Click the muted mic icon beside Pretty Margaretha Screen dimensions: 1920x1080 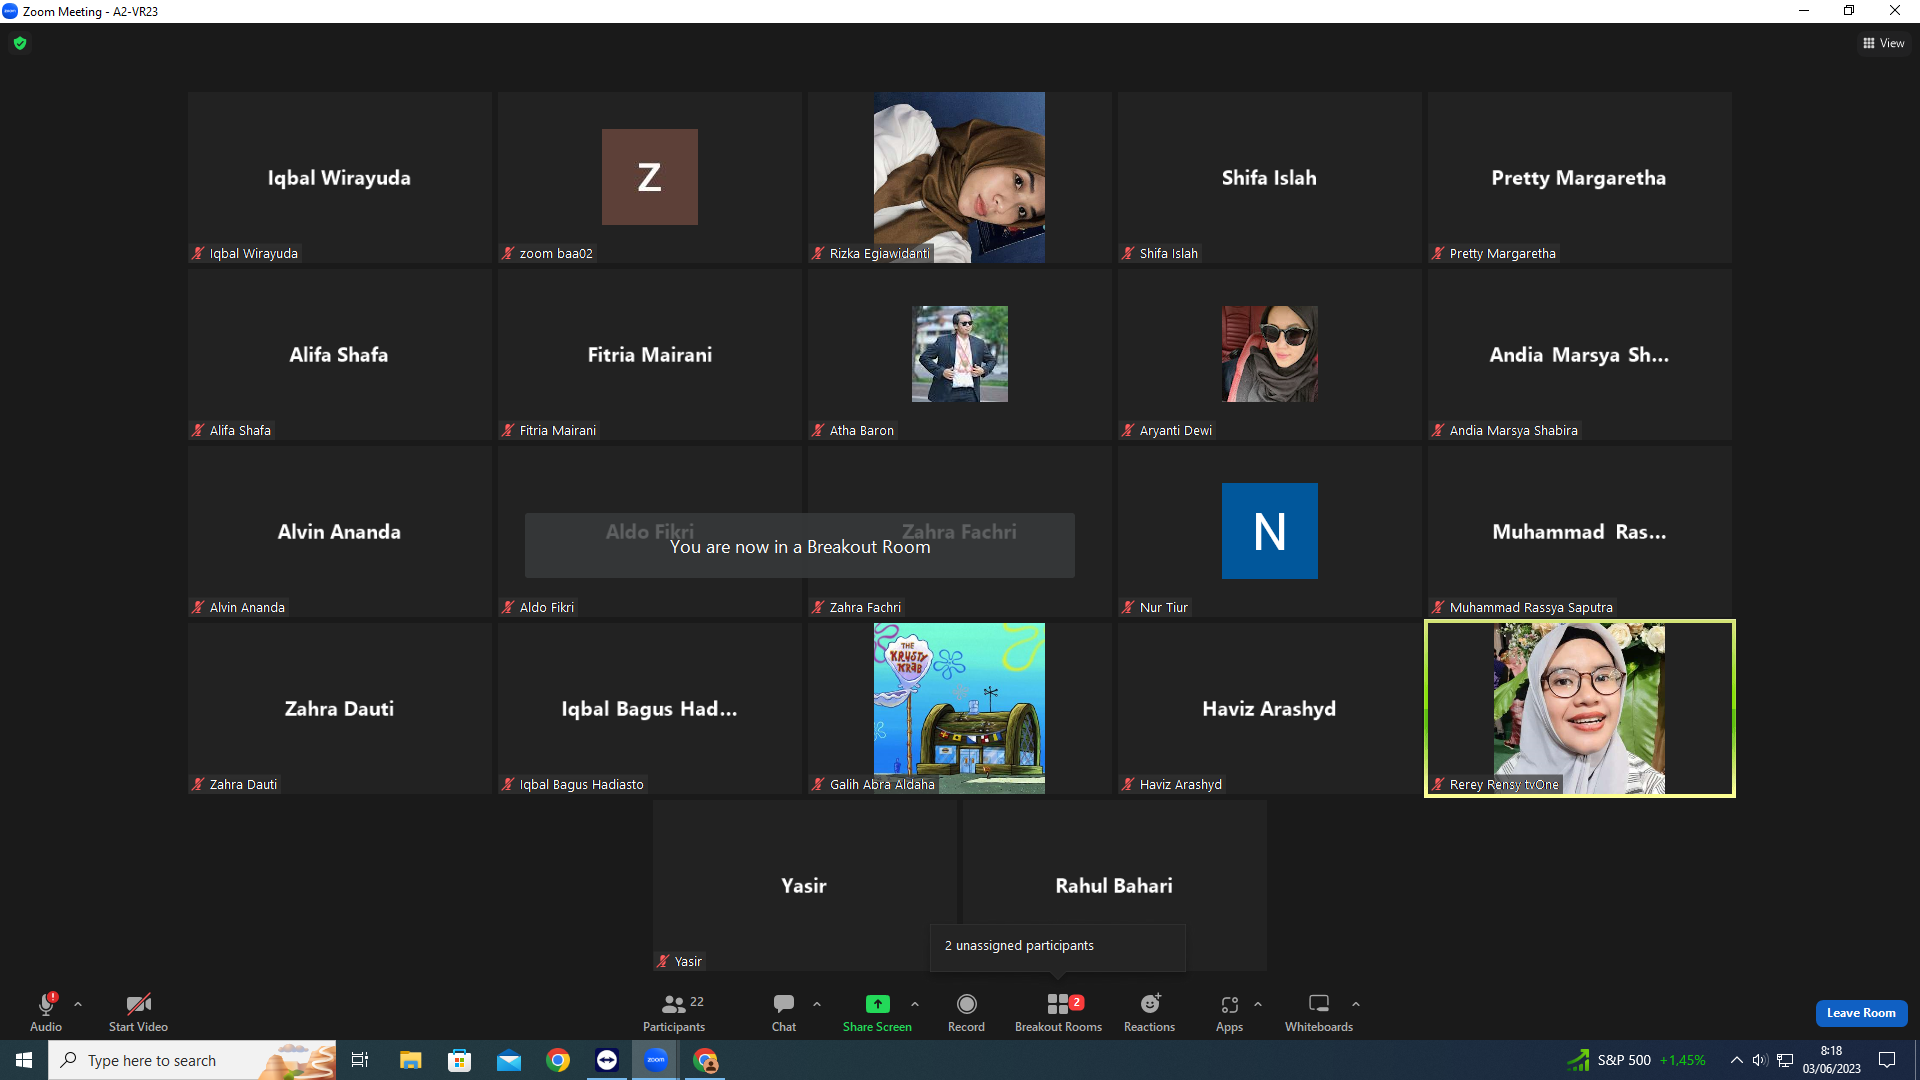tap(1439, 253)
